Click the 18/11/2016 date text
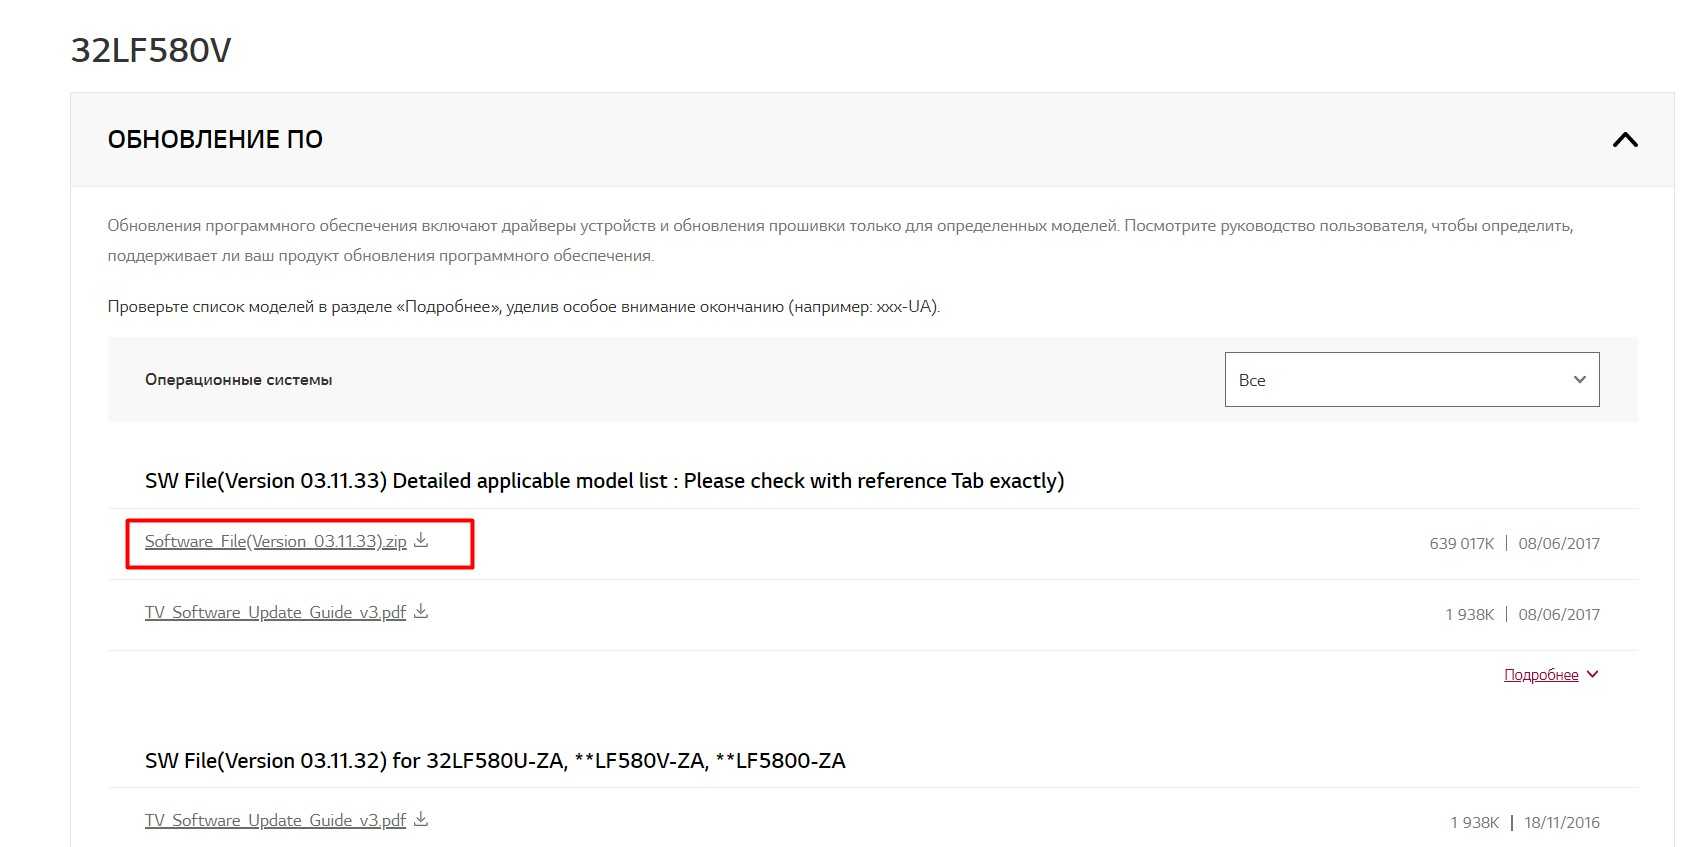Viewport: 1703px width, 847px height. click(x=1561, y=823)
